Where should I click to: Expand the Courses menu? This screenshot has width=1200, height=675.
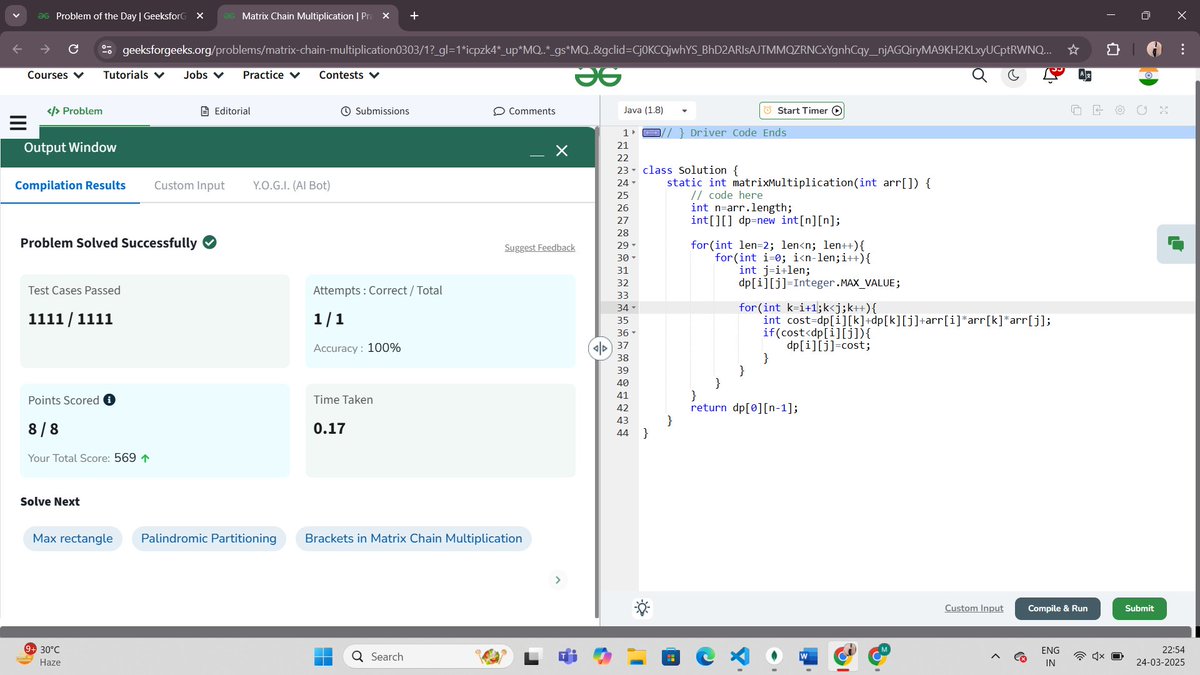55,75
